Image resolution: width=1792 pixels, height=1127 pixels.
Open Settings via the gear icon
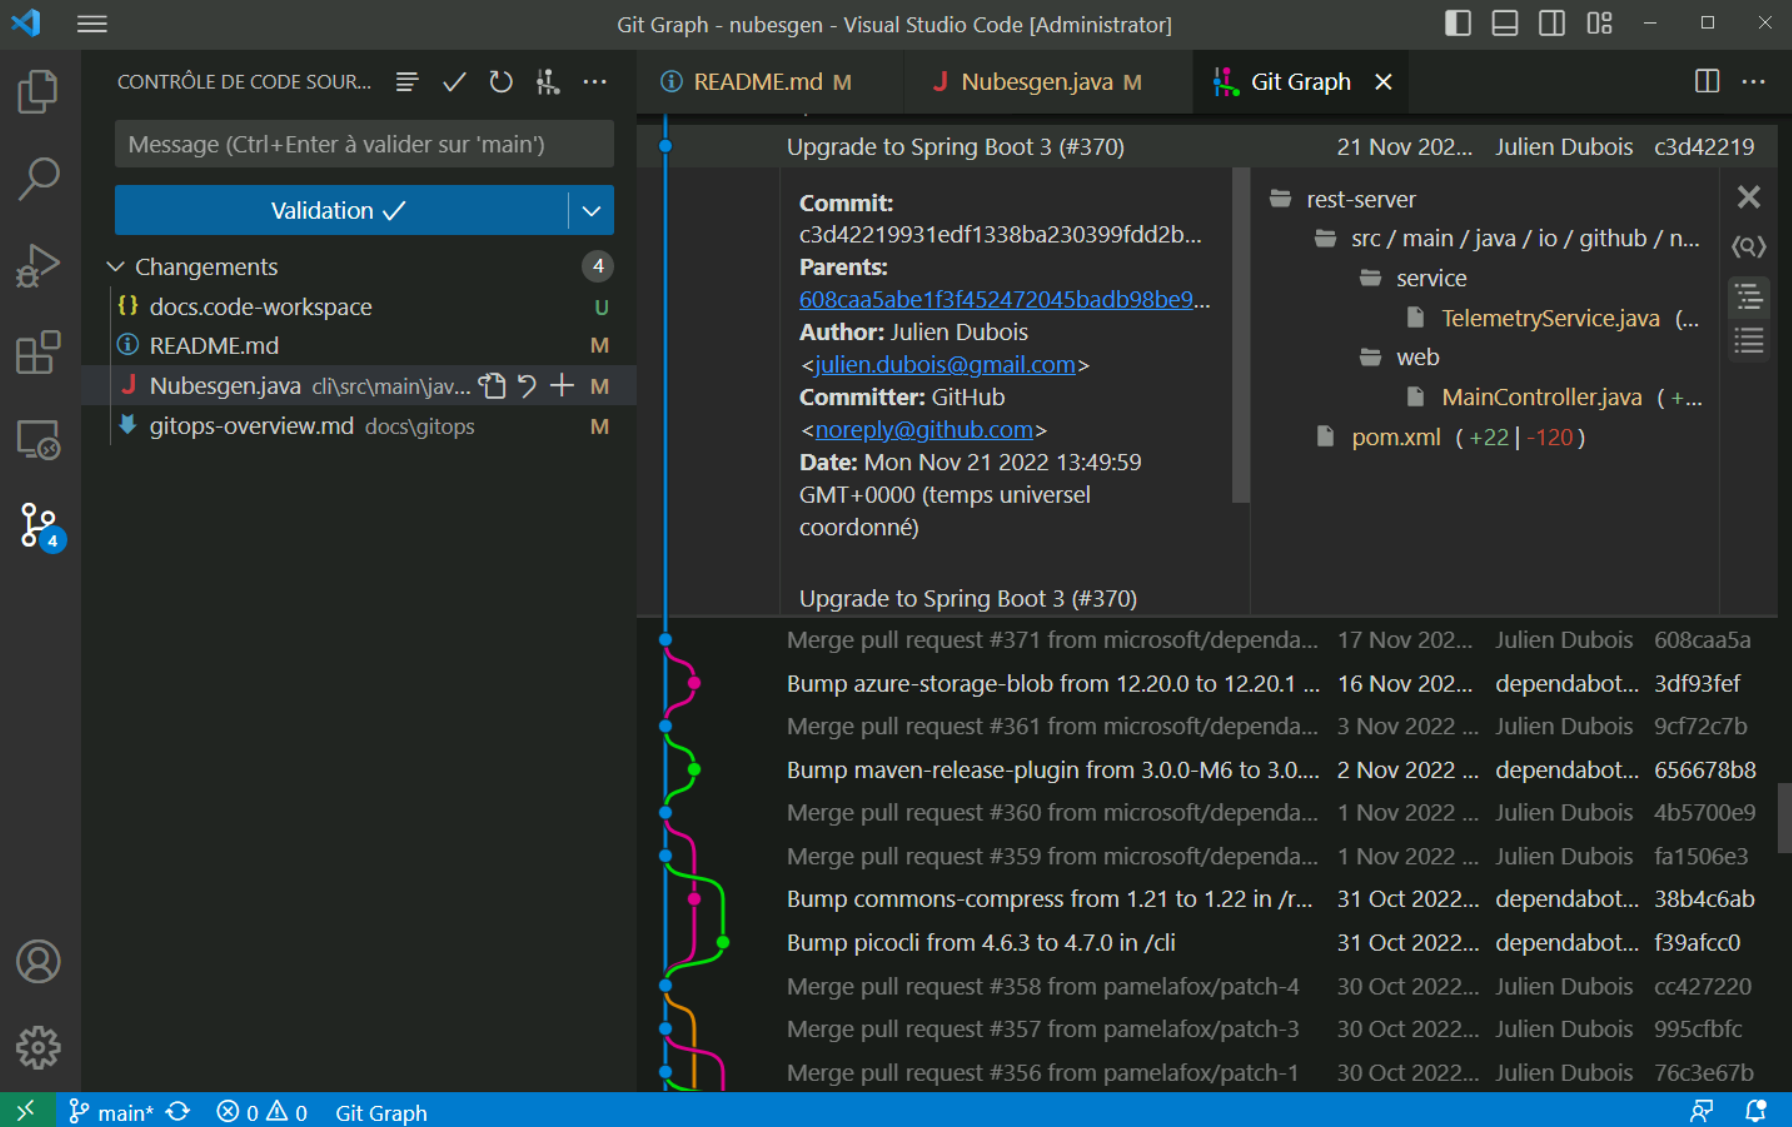38,1047
